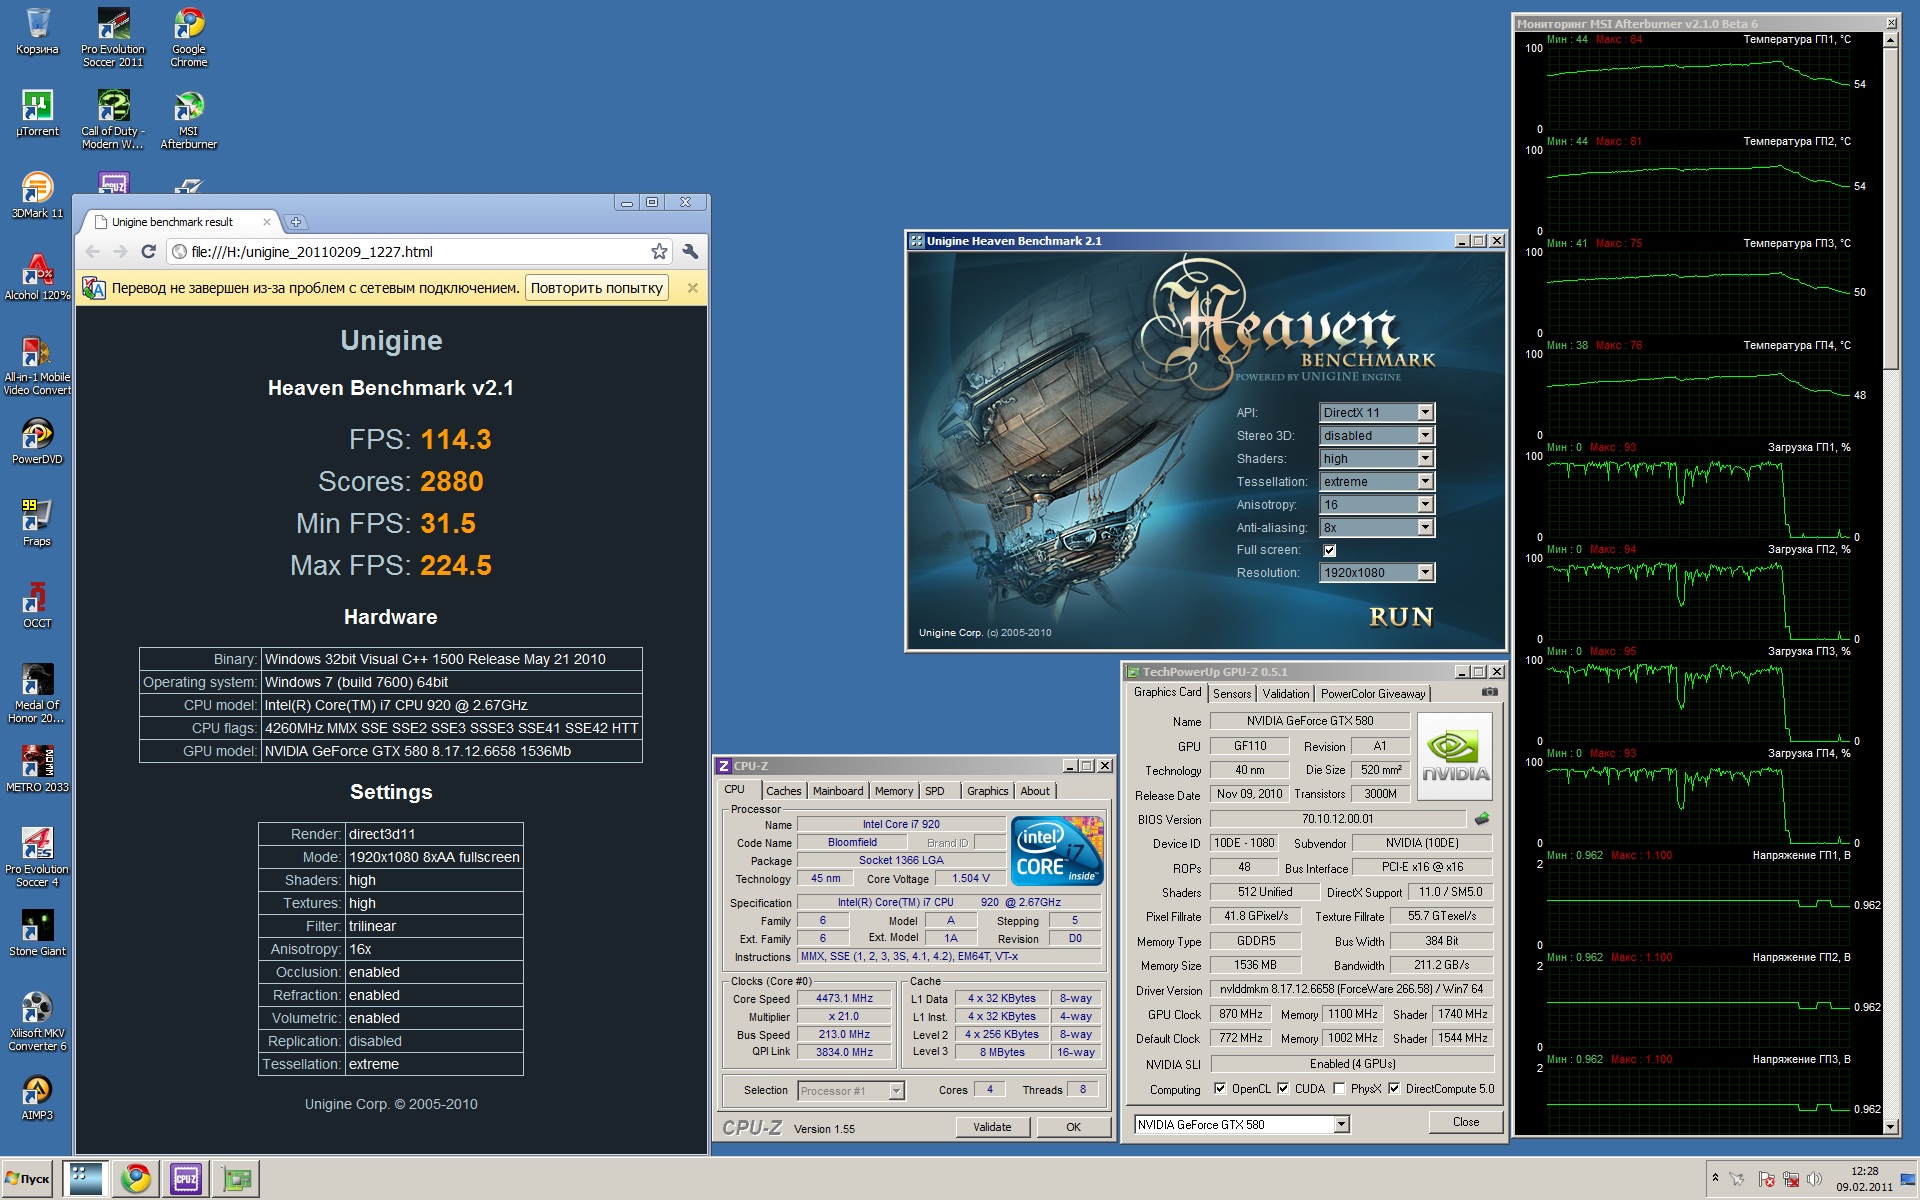This screenshot has height=1200, width=1920.
Task: Open the METRO 2033 desktop icon
Action: tap(37, 769)
